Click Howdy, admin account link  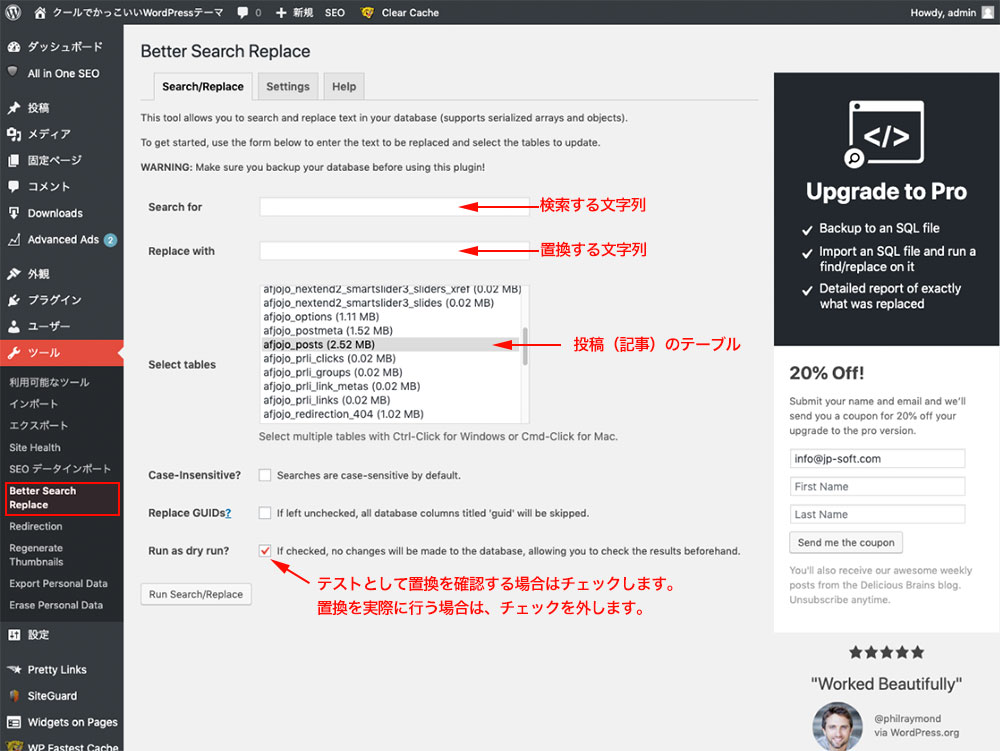click(943, 12)
